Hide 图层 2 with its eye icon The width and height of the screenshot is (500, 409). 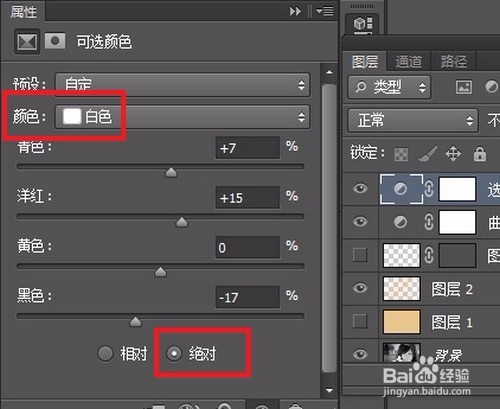[360, 288]
